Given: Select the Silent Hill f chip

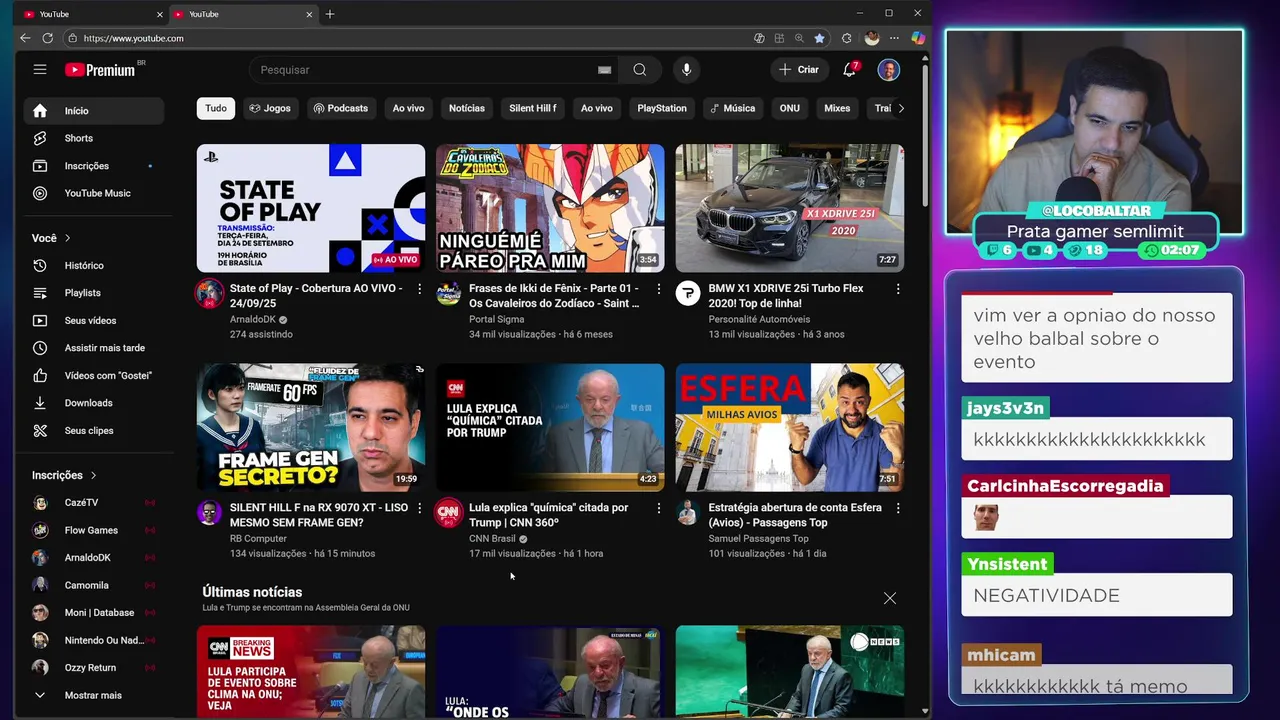Looking at the screenshot, I should [533, 108].
